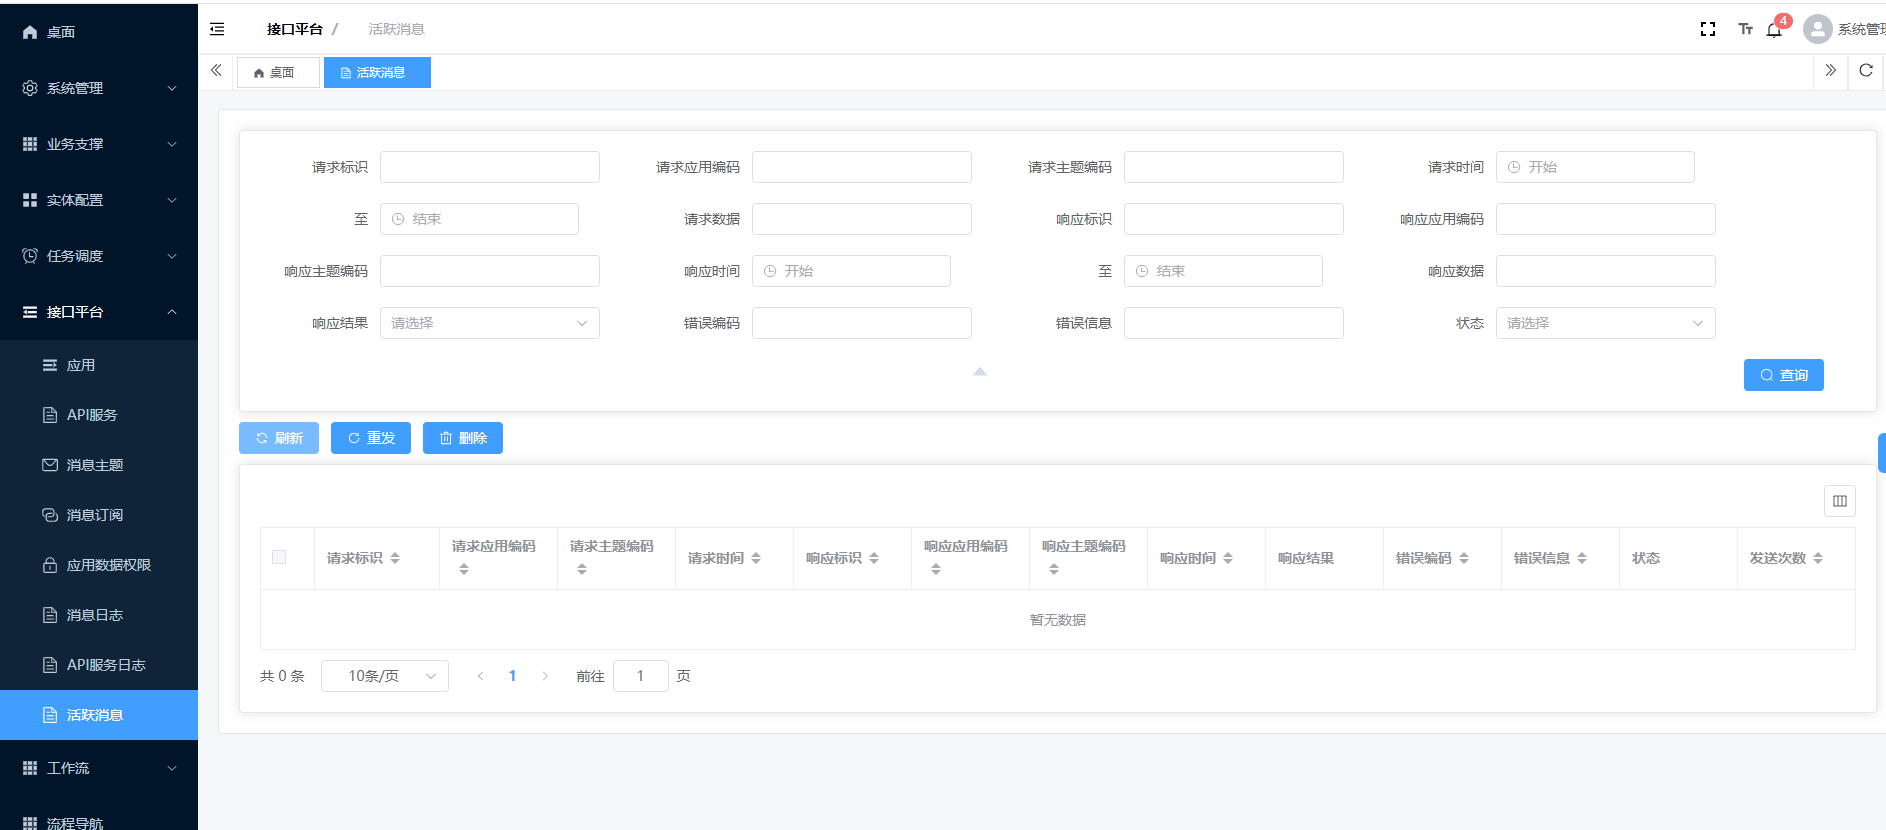This screenshot has height=830, width=1886.
Task: Reload the page with refresh icon
Action: [x=1866, y=70]
